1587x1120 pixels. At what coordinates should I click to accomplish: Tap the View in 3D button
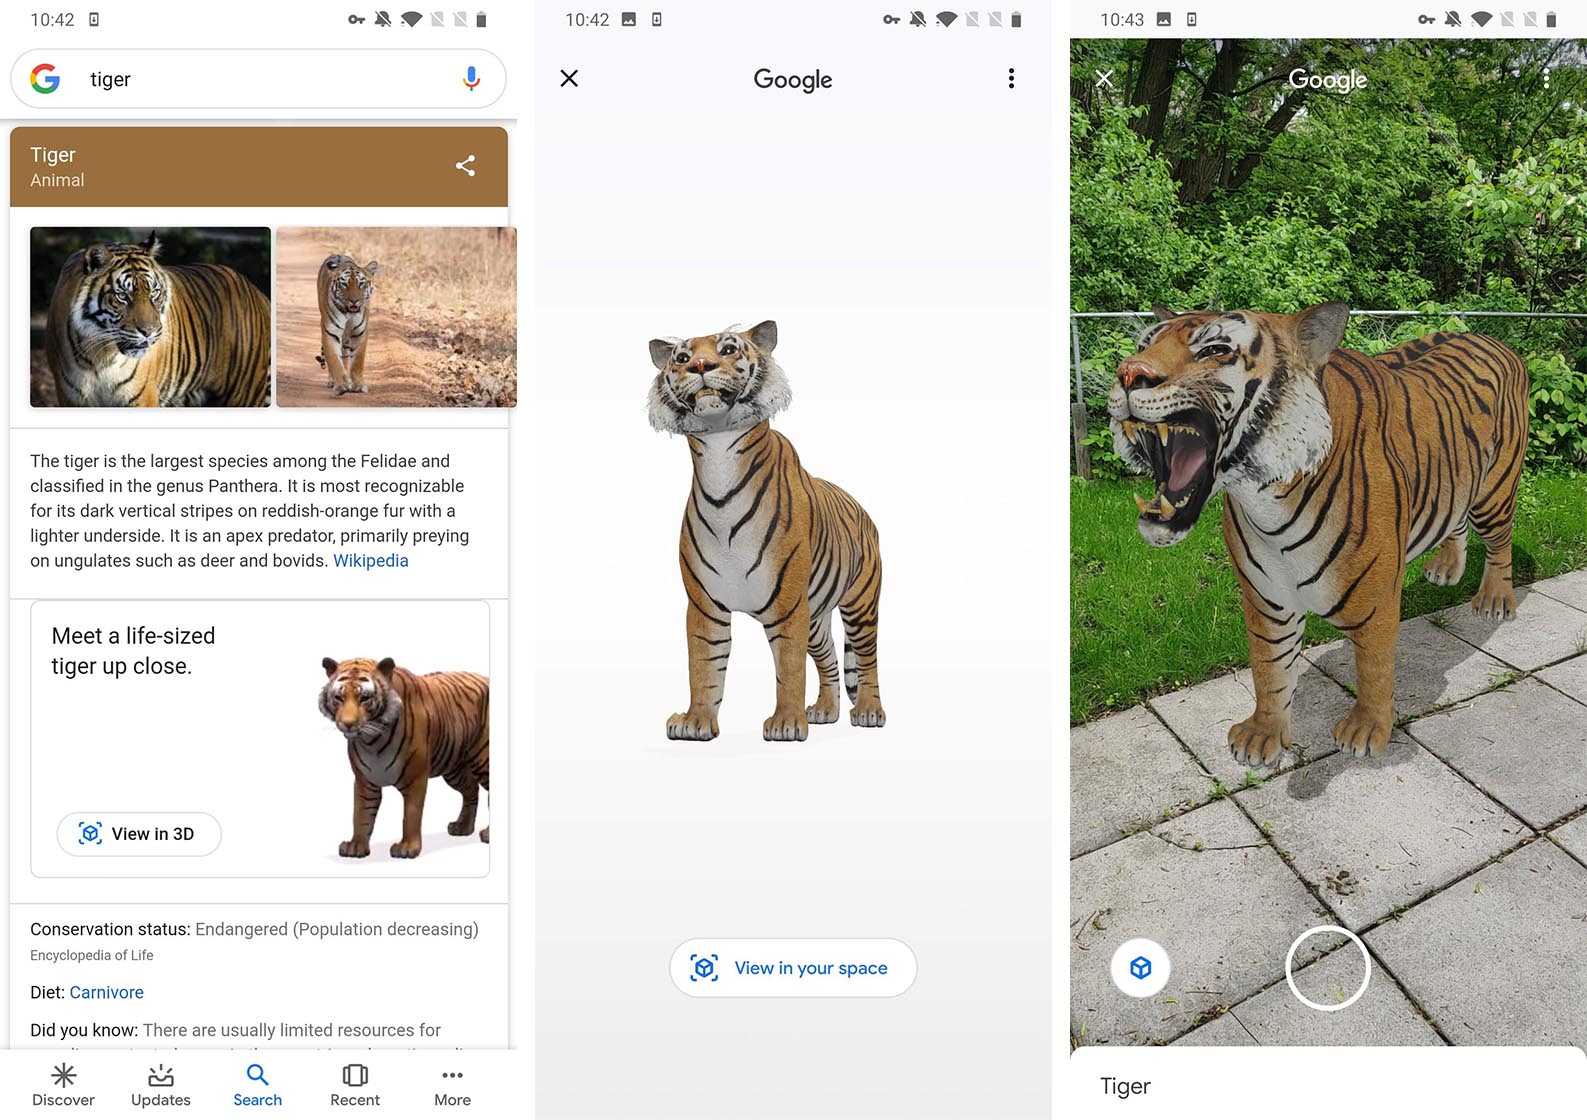139,834
